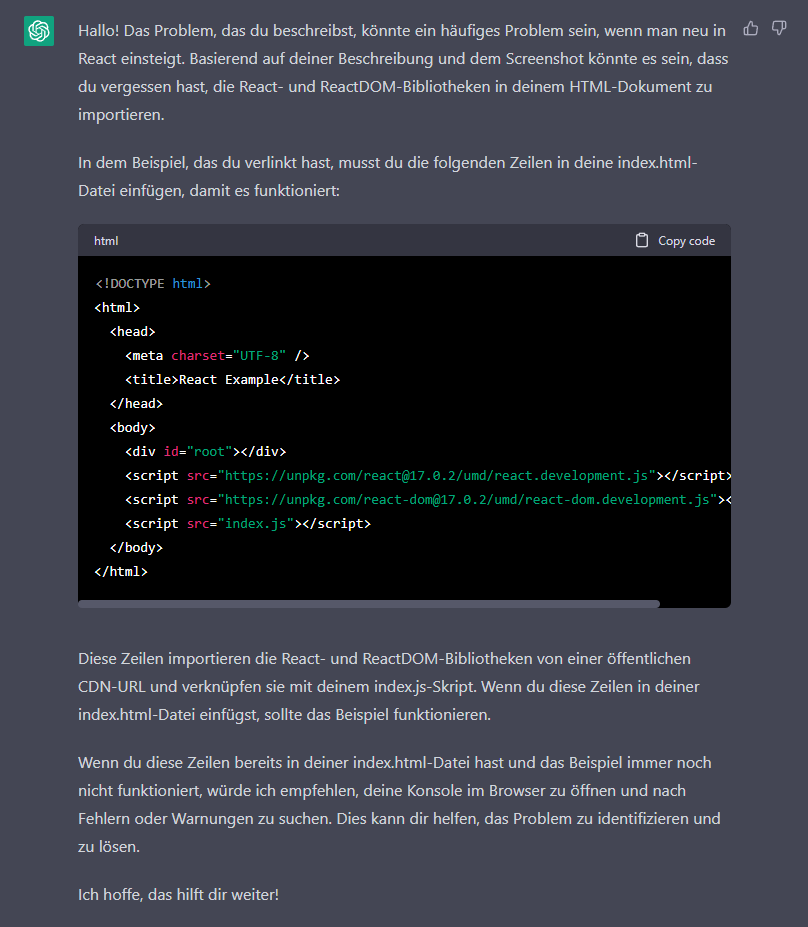This screenshot has height=927, width=808.
Task: Click the closing </html> tag line
Action: pos(121,572)
